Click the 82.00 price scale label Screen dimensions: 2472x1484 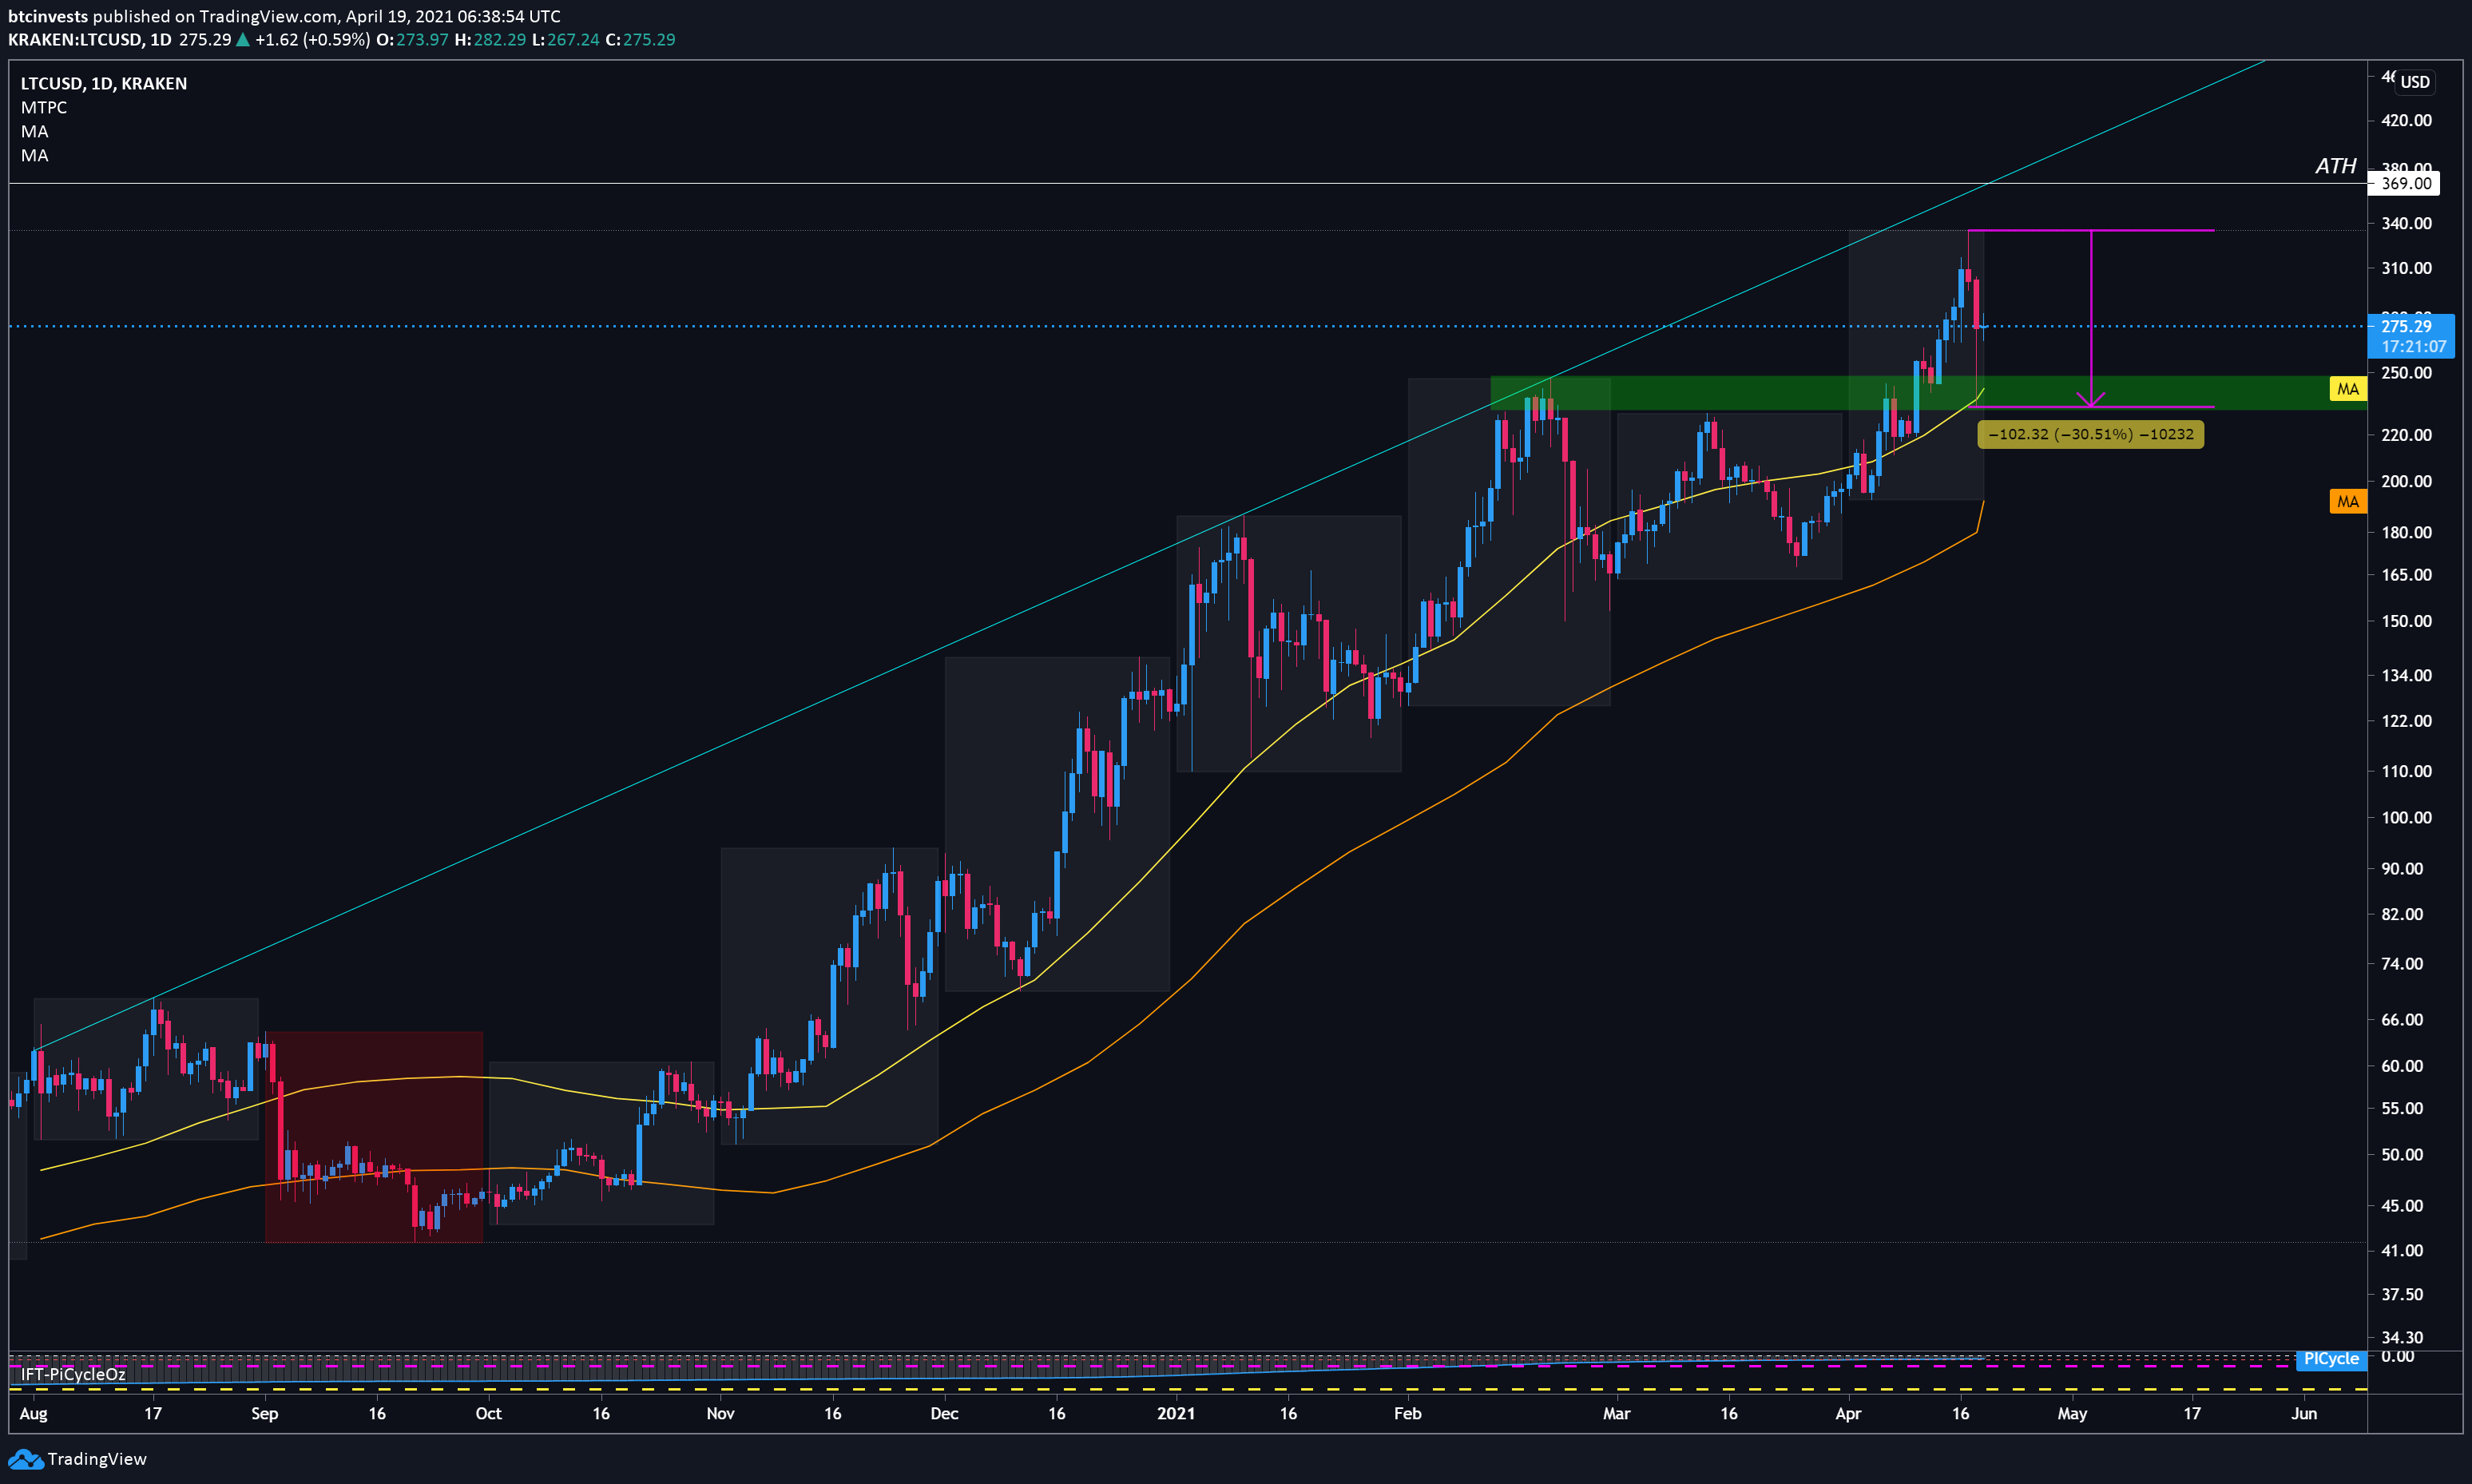coord(2402,915)
